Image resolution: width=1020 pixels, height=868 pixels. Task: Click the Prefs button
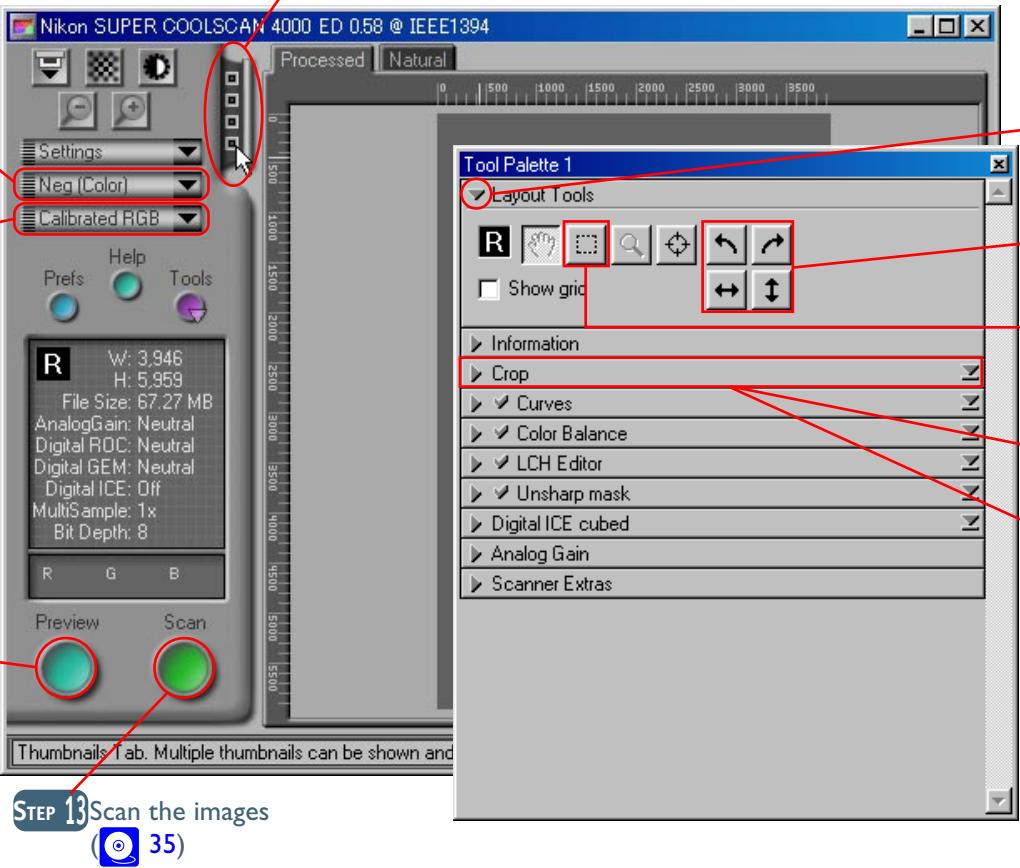pos(63,307)
